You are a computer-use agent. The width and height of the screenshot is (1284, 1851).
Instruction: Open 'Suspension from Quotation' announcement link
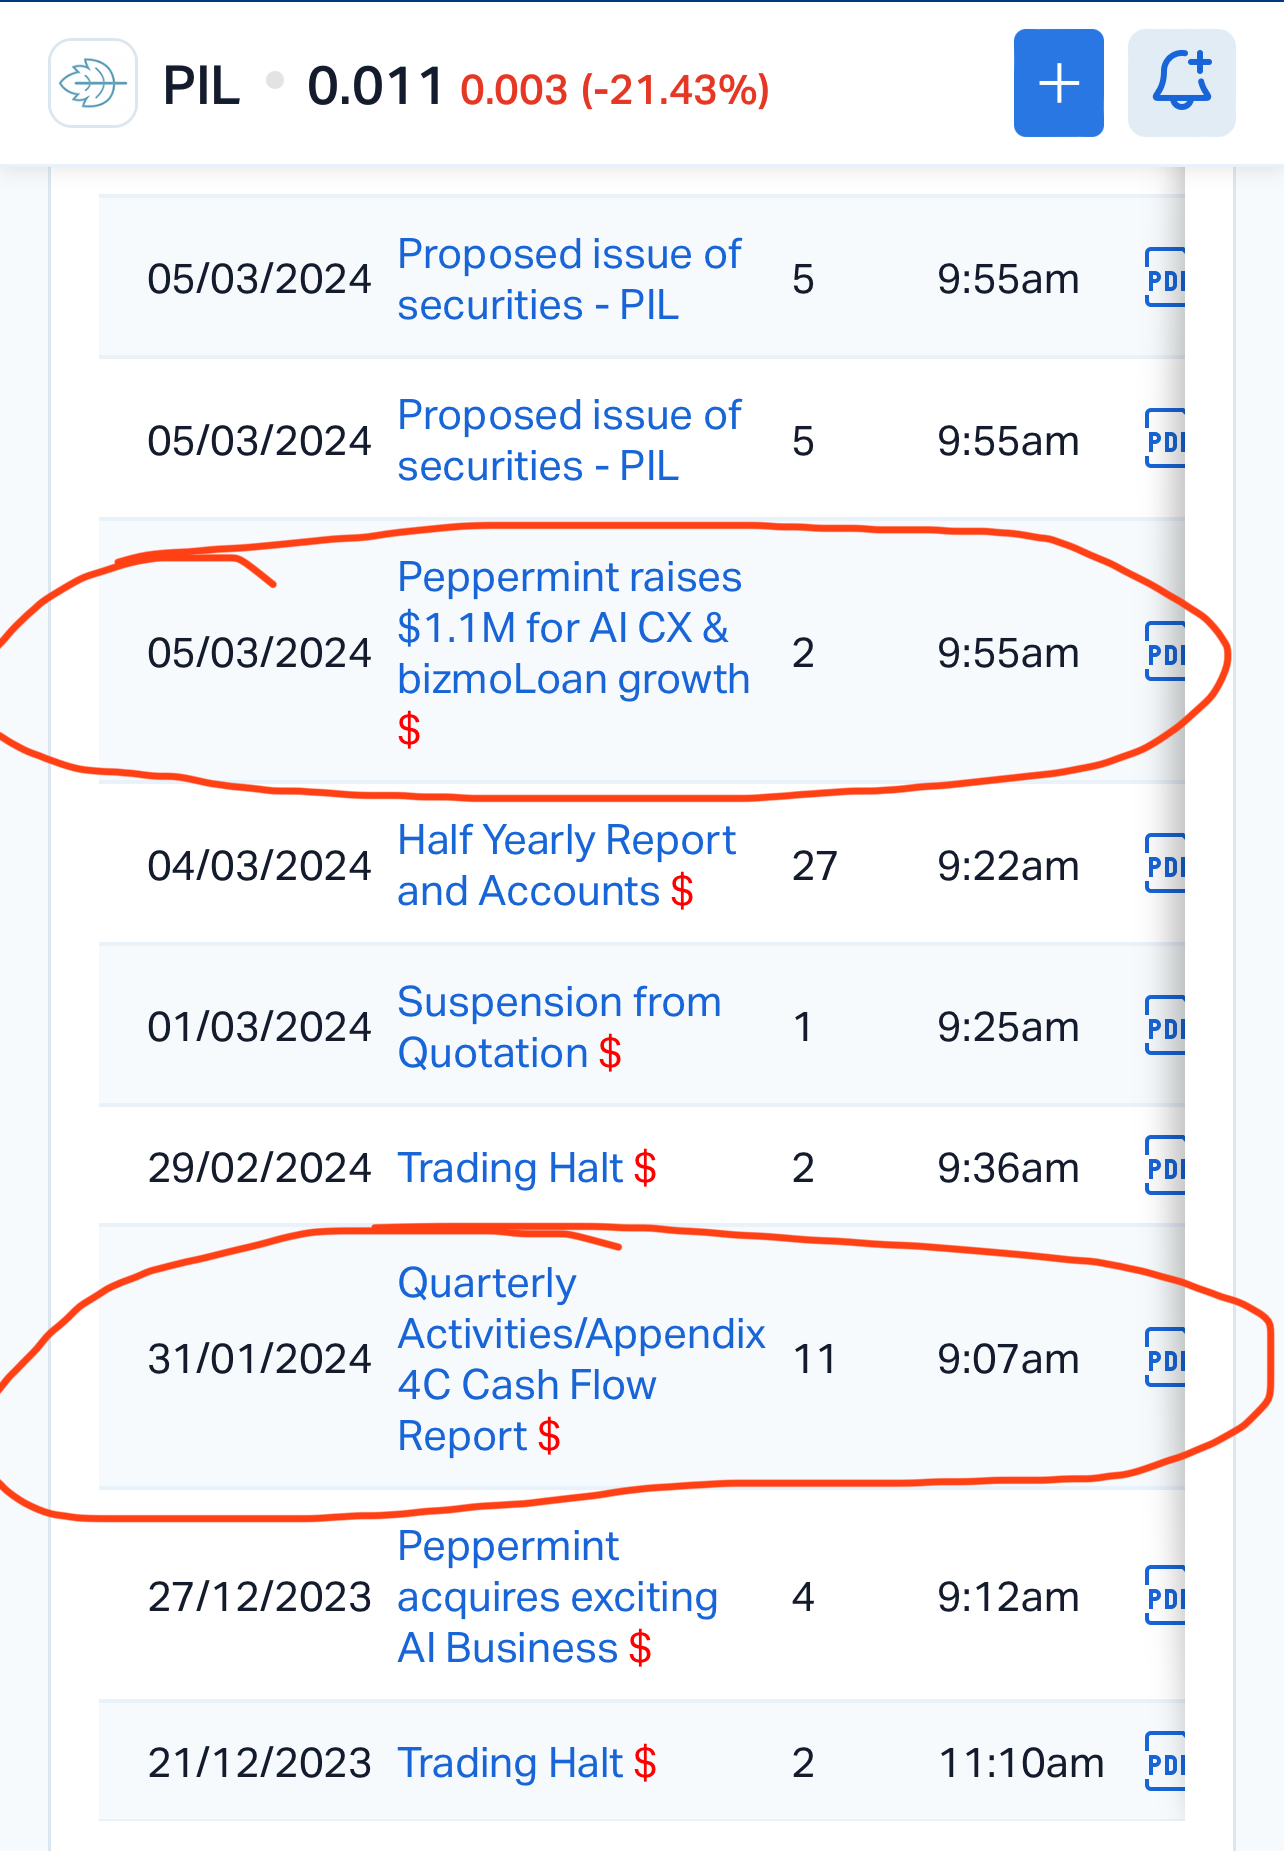tap(559, 1027)
